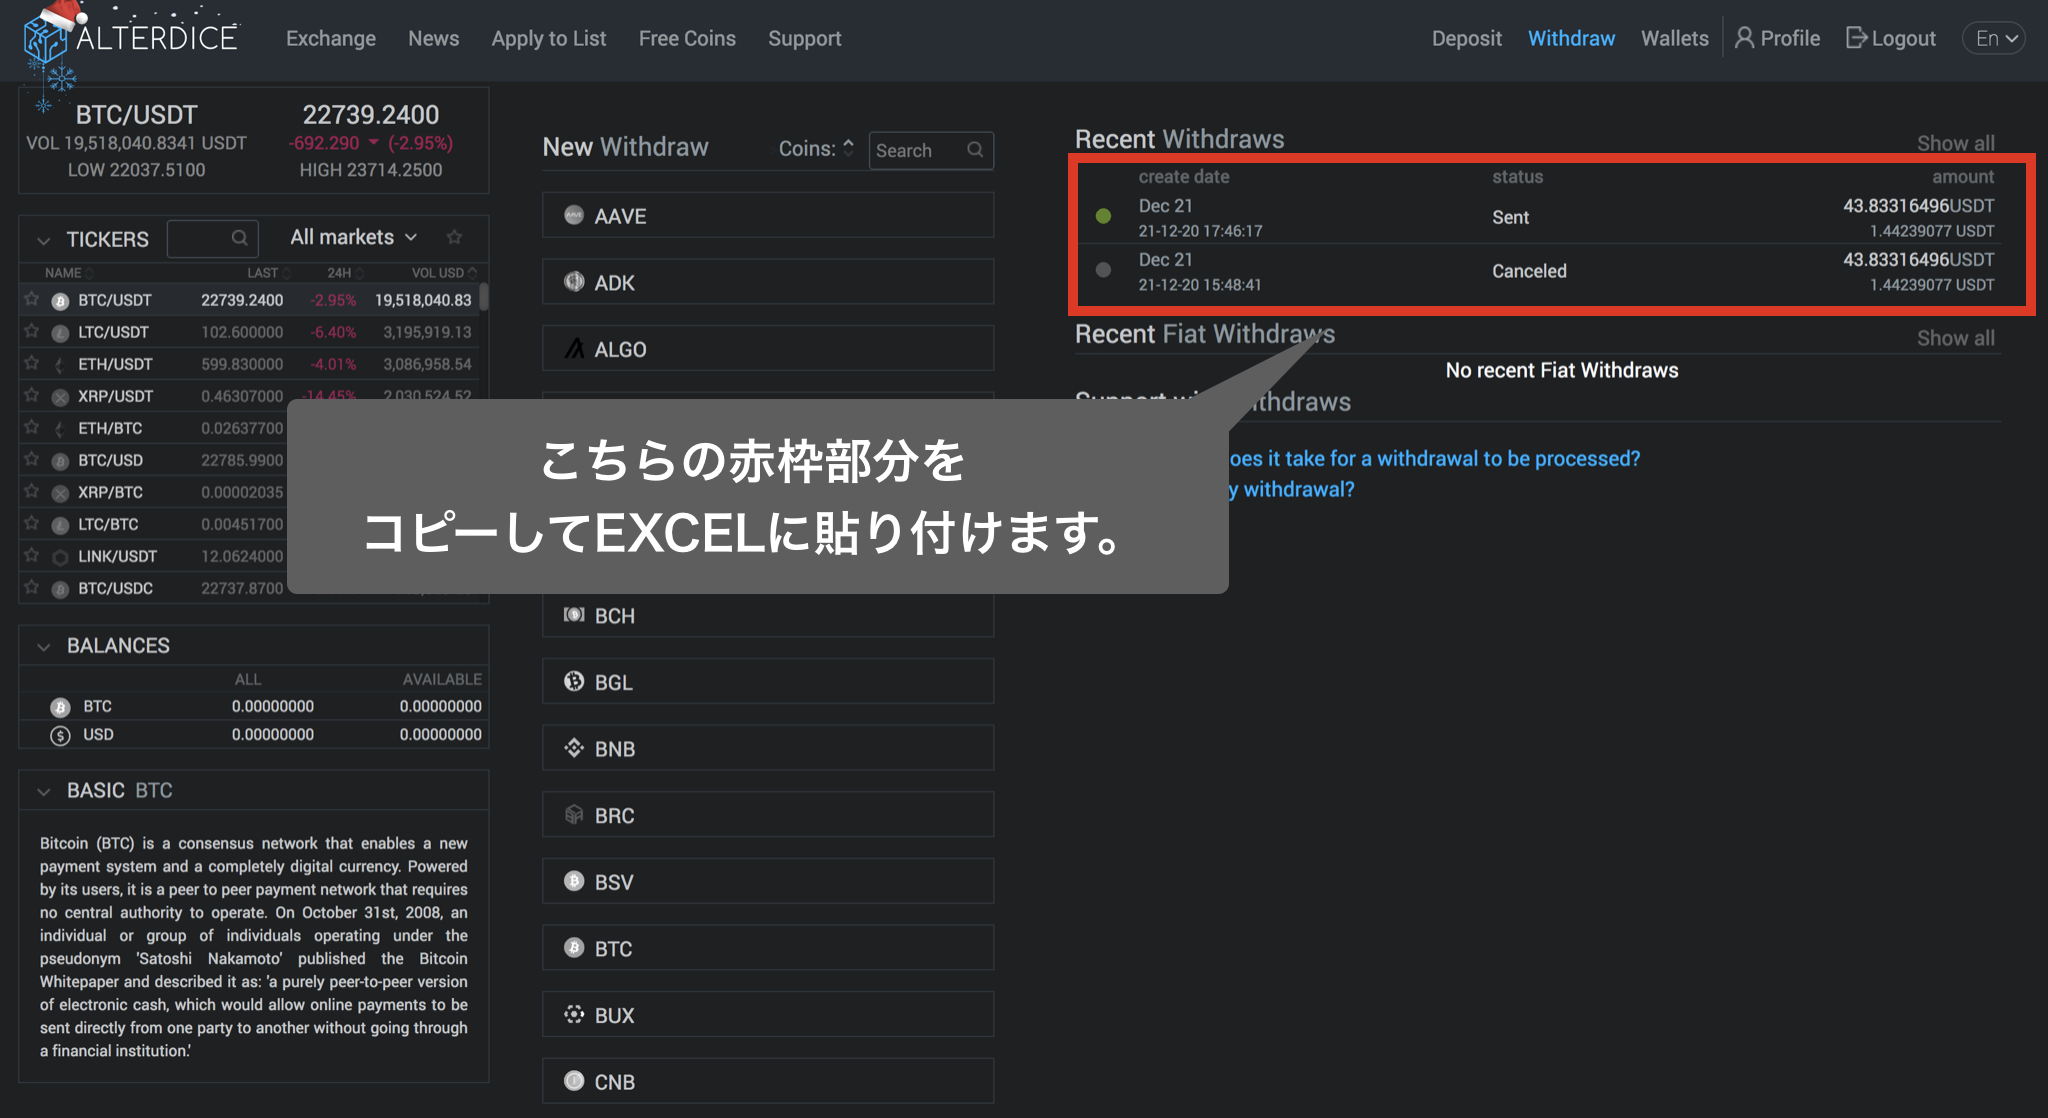Image resolution: width=2048 pixels, height=1118 pixels.
Task: Click the Logout button
Action: [x=1890, y=38]
